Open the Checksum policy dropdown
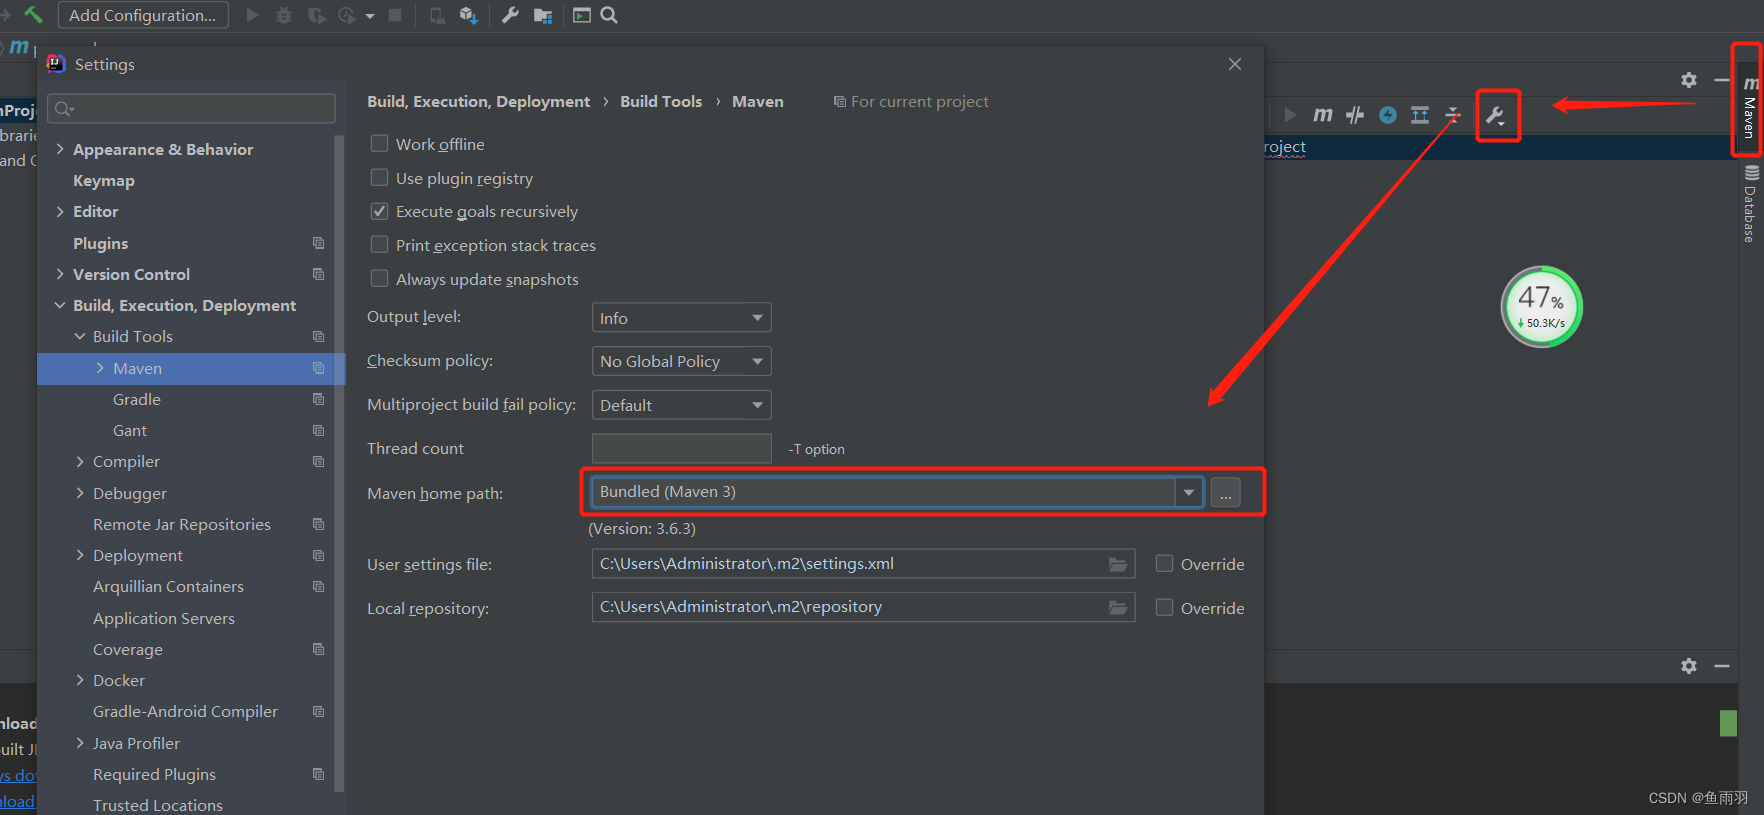 coord(681,361)
